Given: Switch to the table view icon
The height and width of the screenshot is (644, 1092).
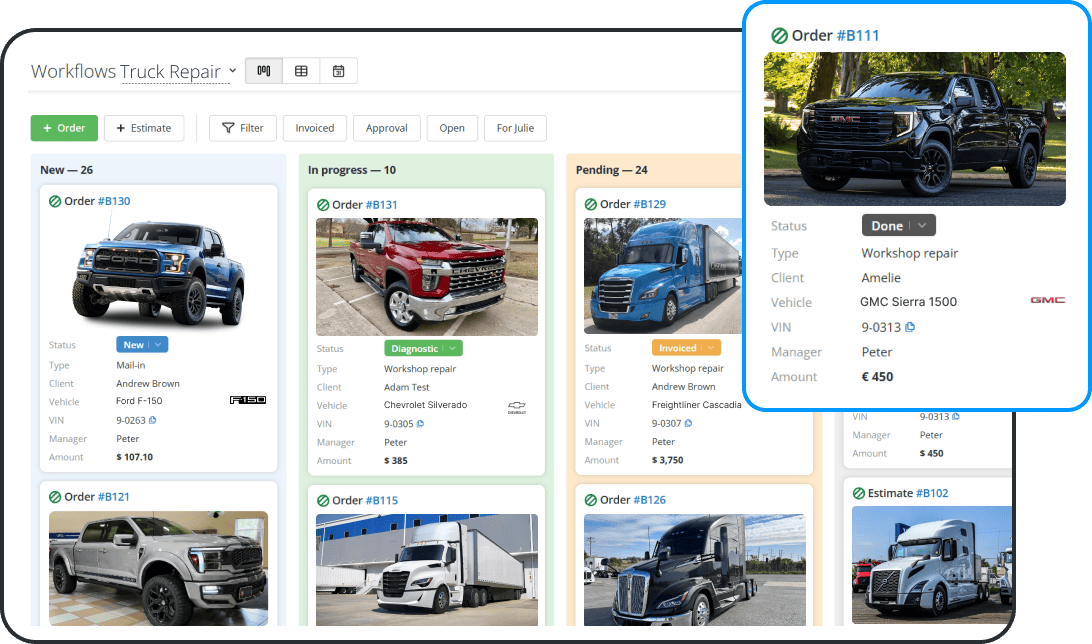Looking at the screenshot, I should pyautogui.click(x=301, y=71).
